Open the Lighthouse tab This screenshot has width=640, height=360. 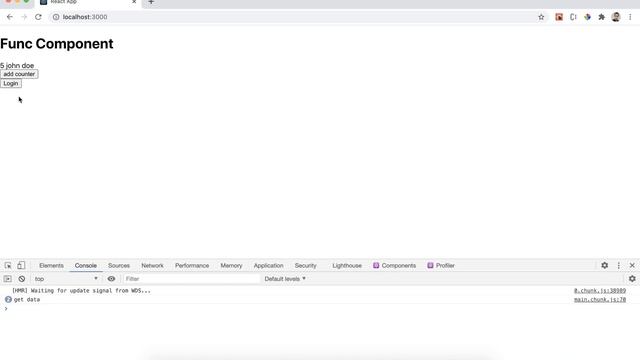(x=347, y=265)
